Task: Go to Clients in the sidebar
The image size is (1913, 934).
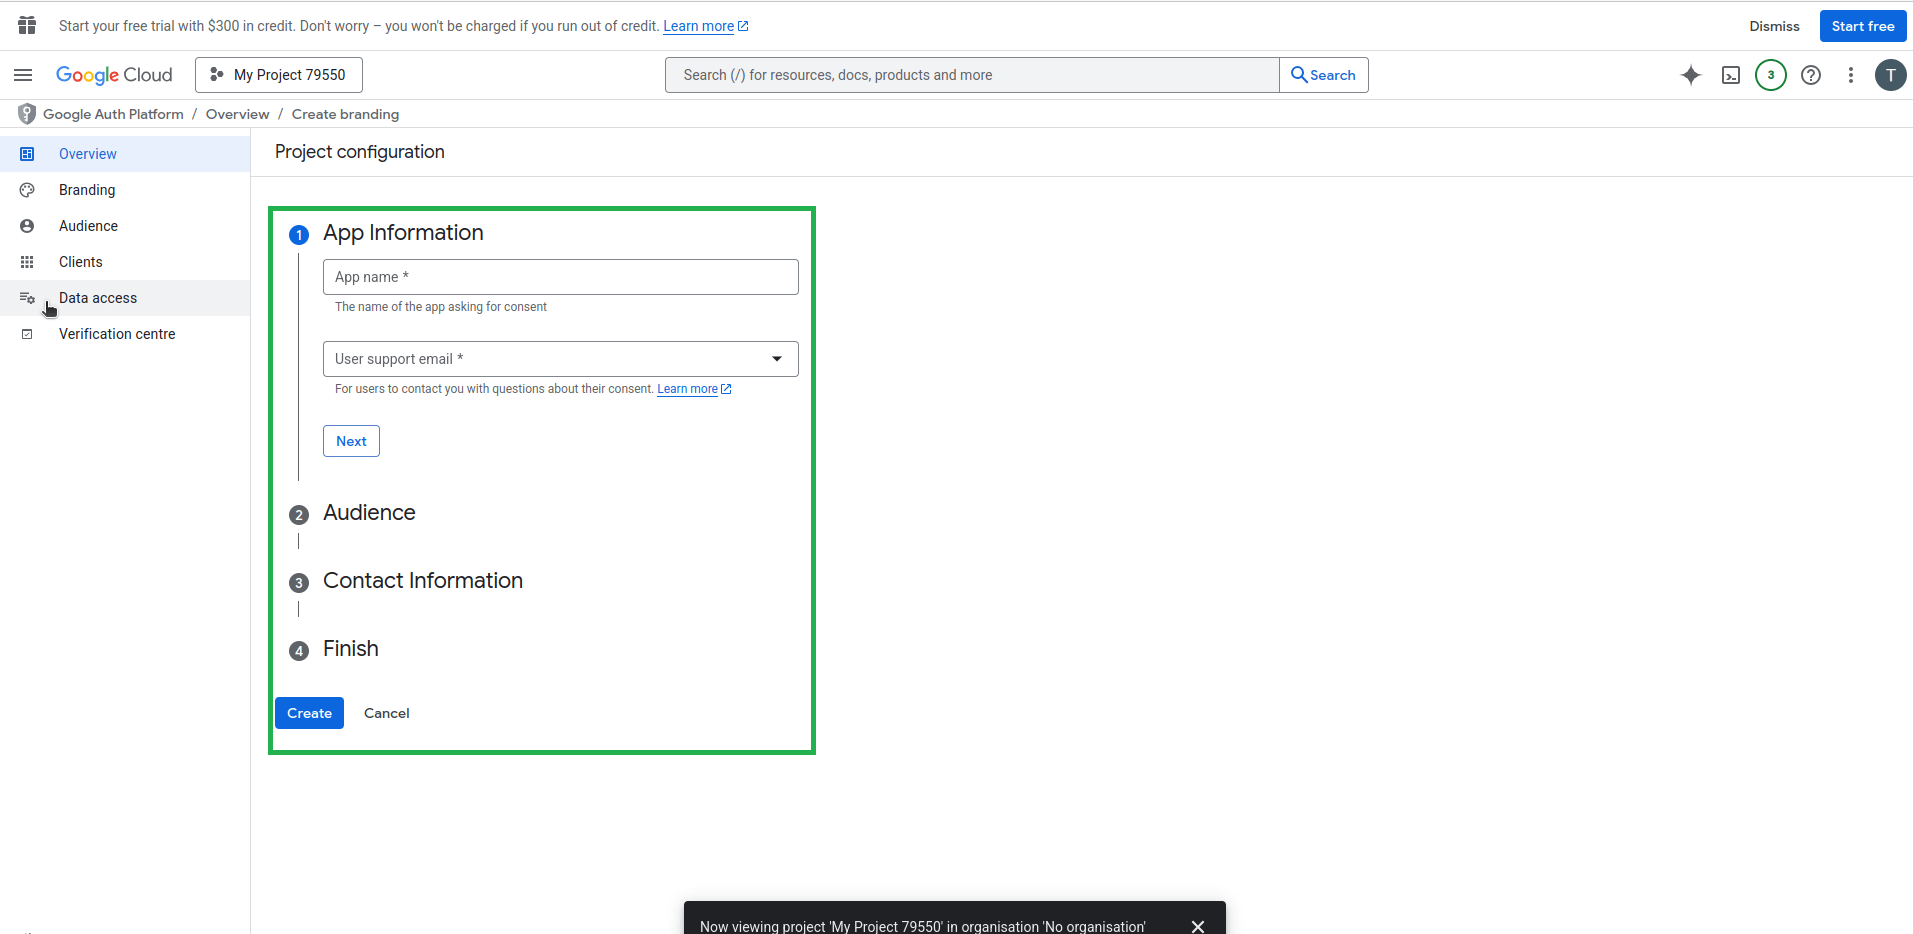Action: pos(80,262)
